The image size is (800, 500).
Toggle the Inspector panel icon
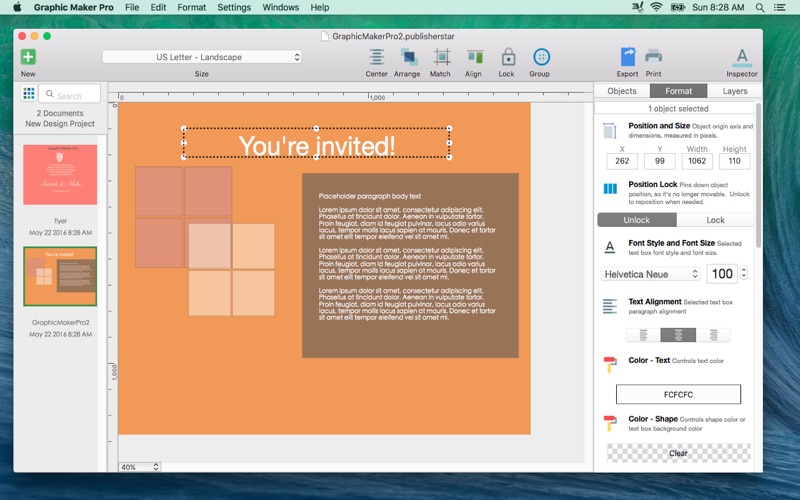[742, 58]
